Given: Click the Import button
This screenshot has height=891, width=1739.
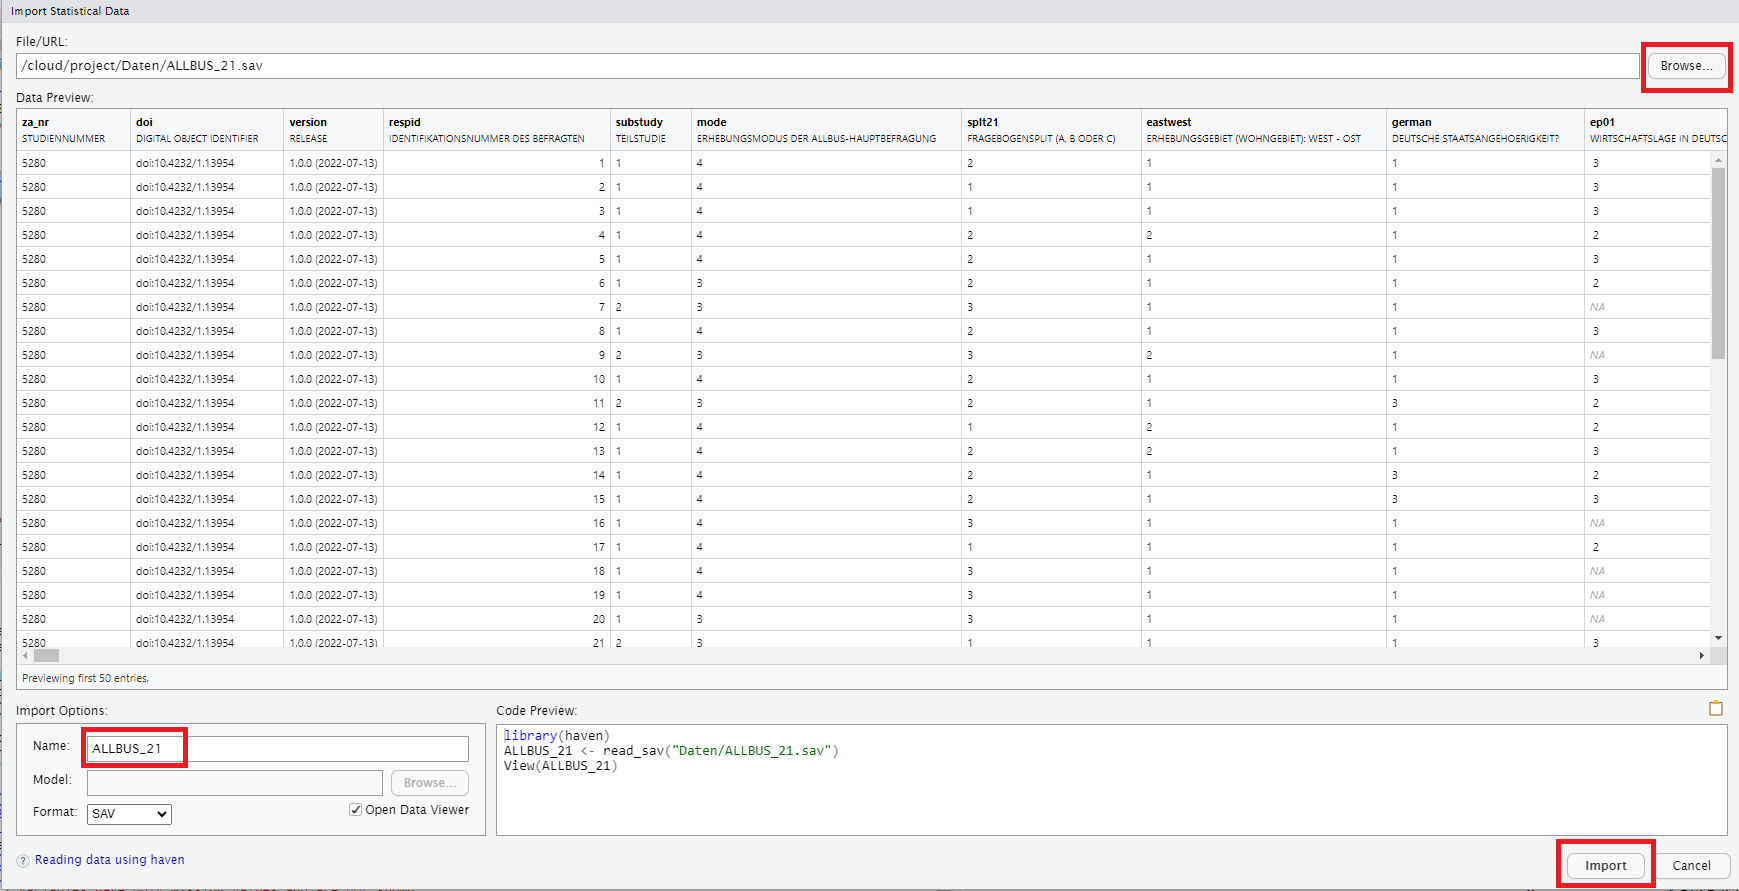Looking at the screenshot, I should pos(1605,866).
